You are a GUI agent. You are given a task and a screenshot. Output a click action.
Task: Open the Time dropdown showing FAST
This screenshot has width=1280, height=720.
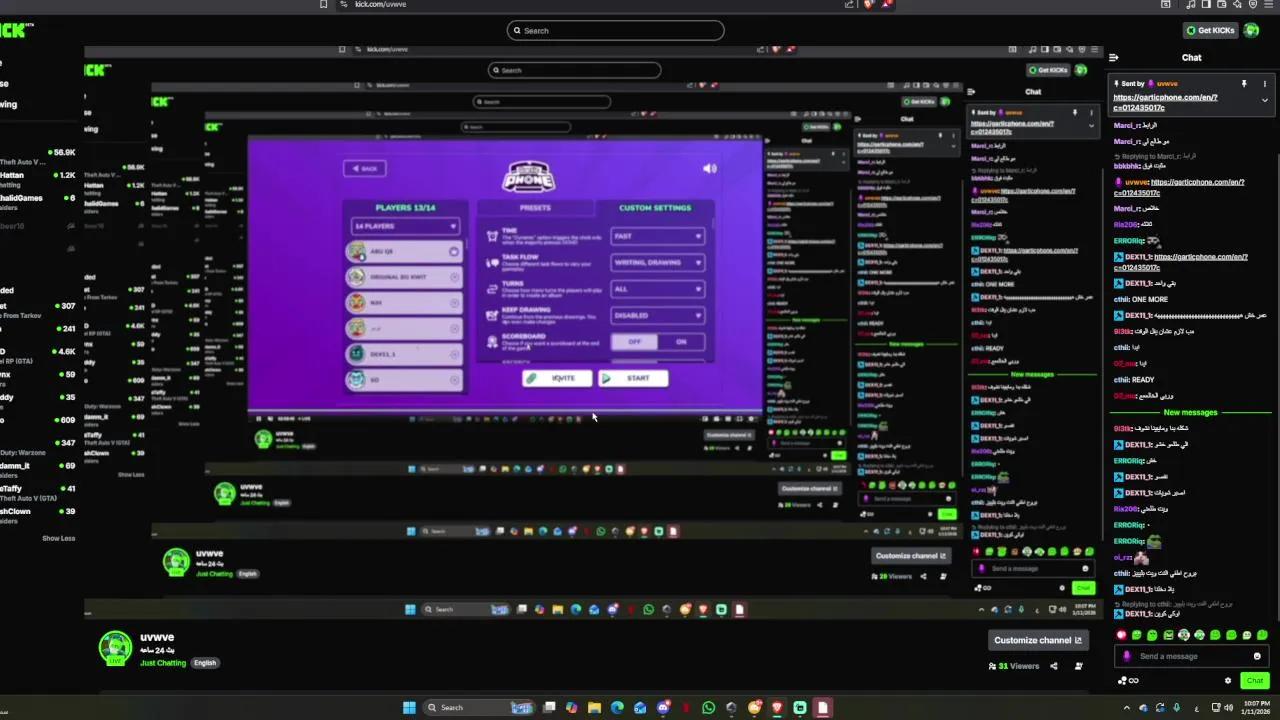tap(657, 236)
